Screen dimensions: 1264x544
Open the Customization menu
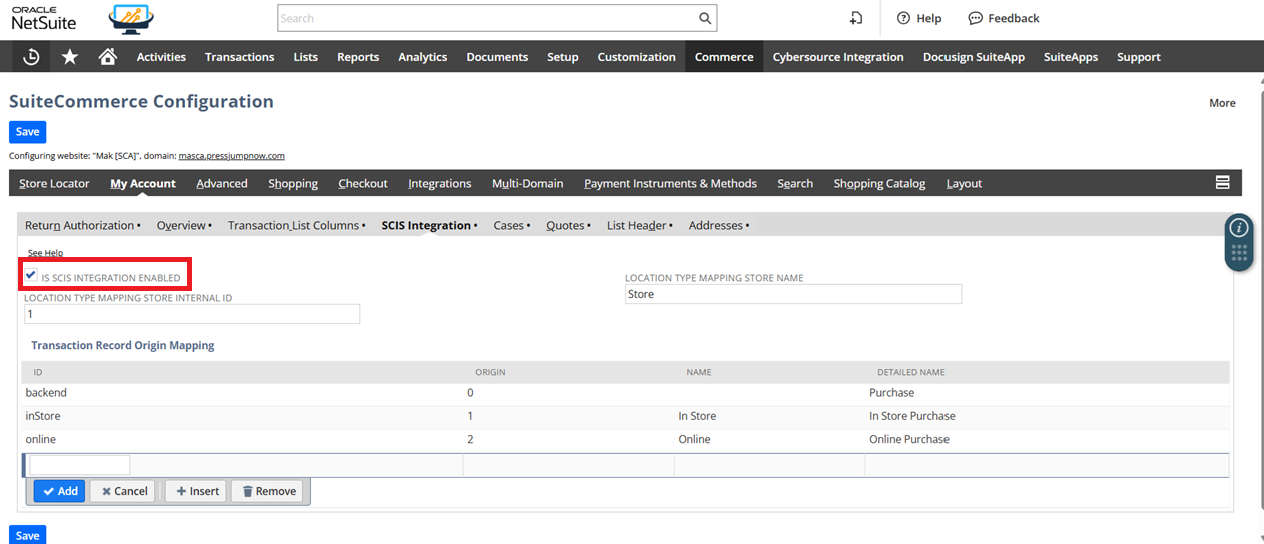tap(636, 57)
